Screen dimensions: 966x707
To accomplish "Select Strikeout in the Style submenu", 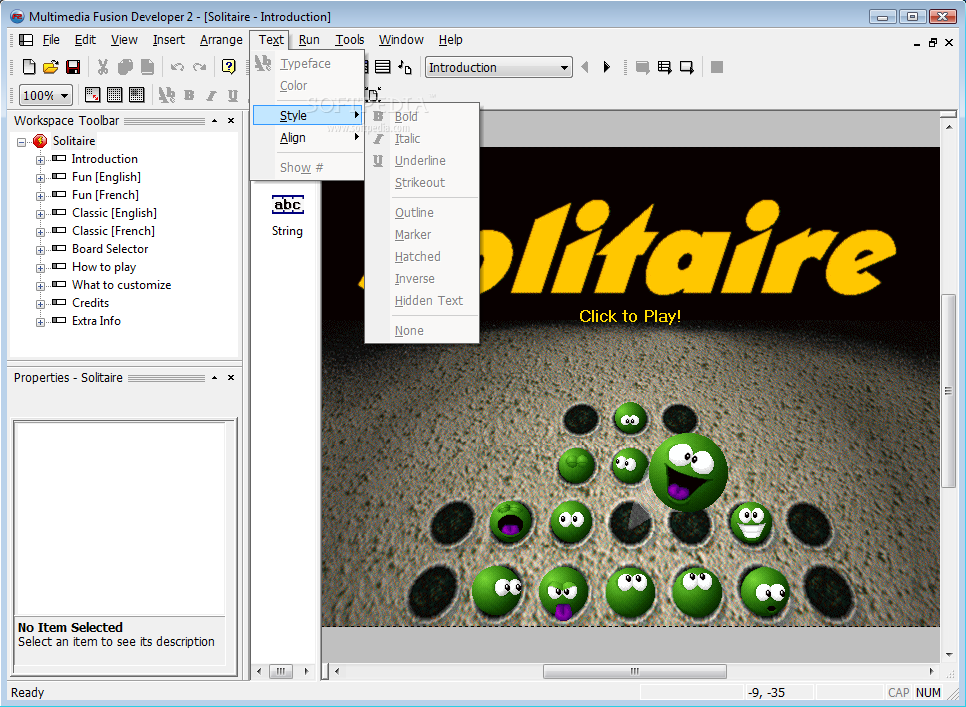I will point(422,183).
